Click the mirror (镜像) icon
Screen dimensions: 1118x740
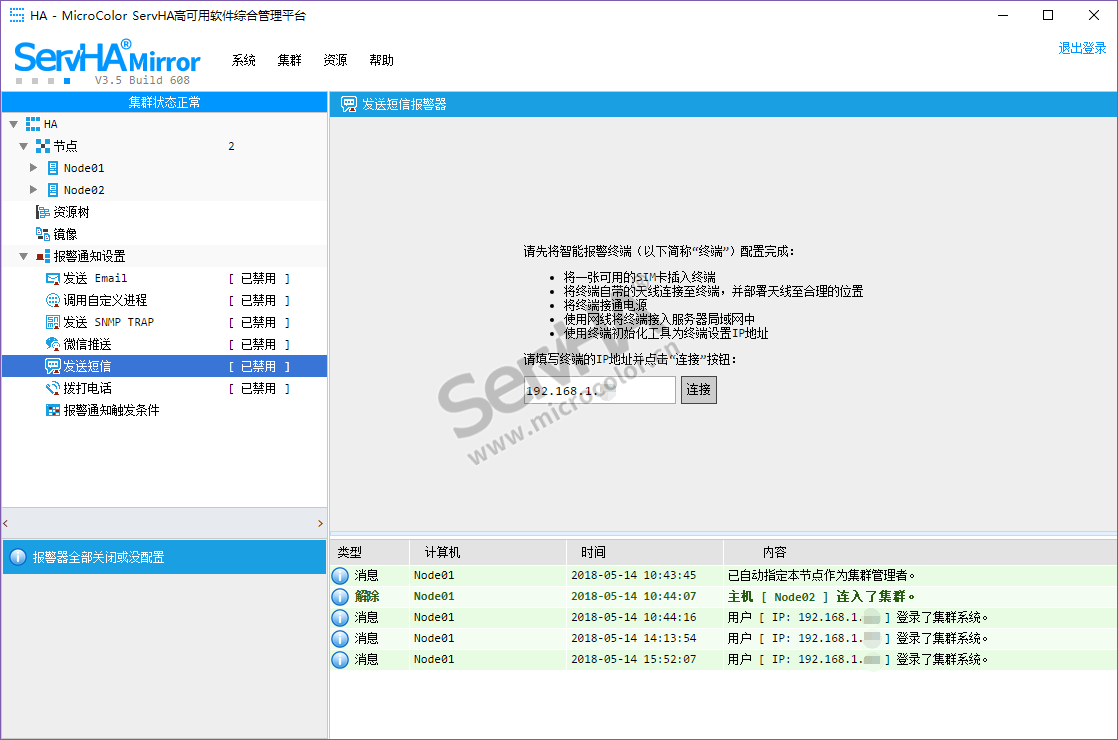click(43, 234)
